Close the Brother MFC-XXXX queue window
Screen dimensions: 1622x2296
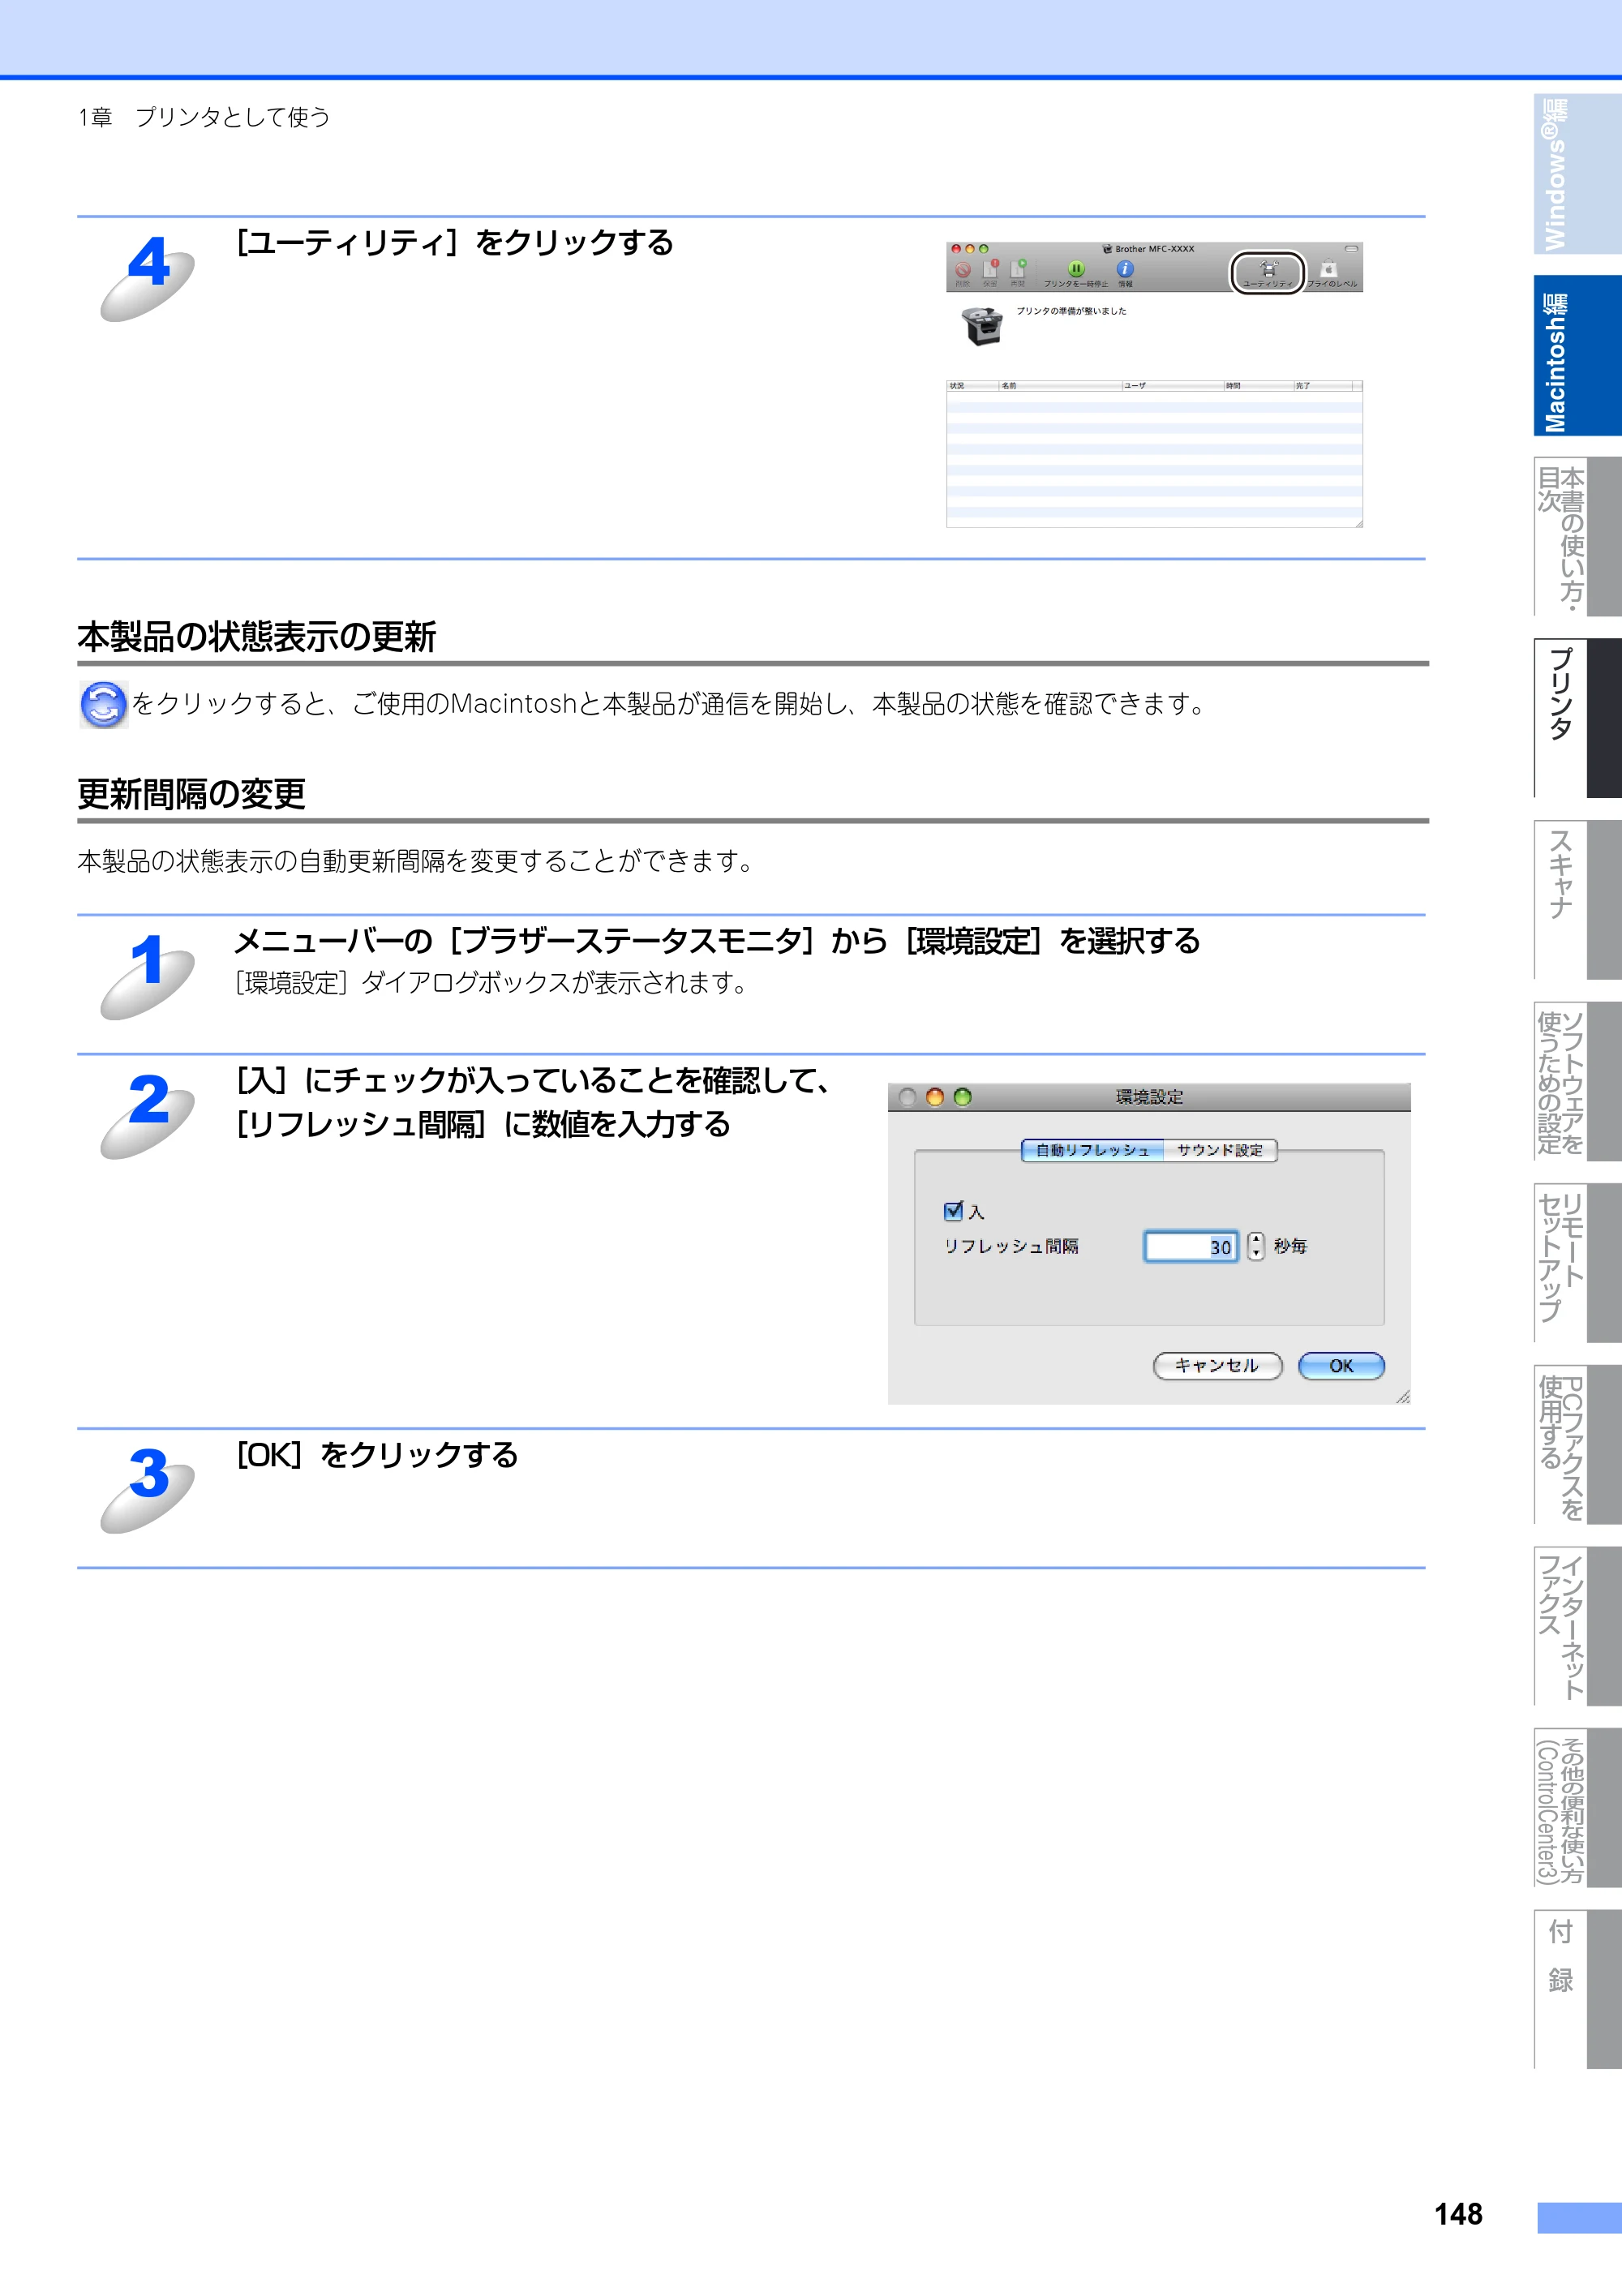point(956,248)
